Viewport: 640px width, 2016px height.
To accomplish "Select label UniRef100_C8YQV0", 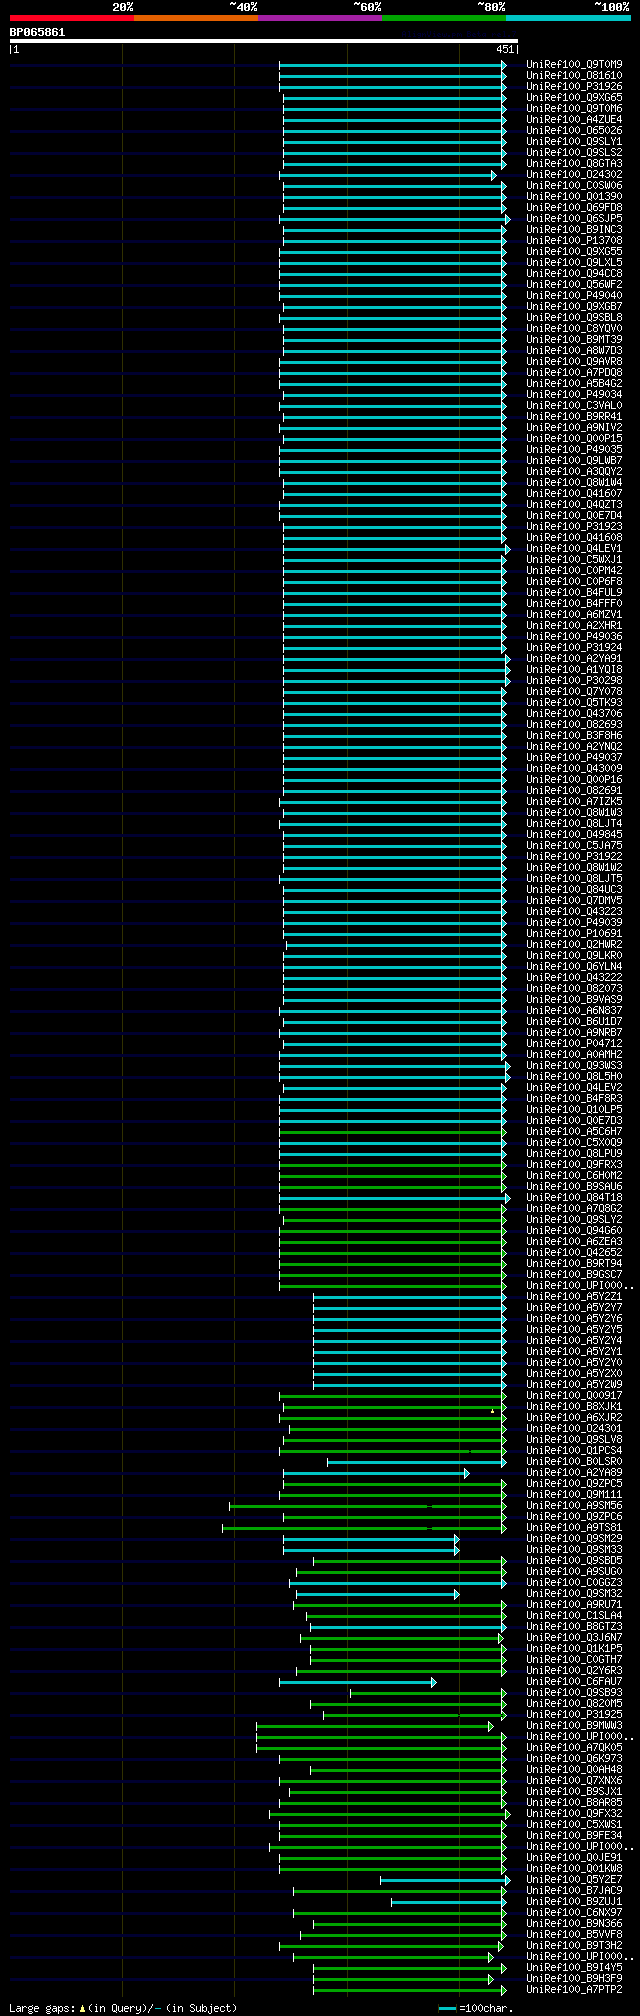I will [x=574, y=329].
